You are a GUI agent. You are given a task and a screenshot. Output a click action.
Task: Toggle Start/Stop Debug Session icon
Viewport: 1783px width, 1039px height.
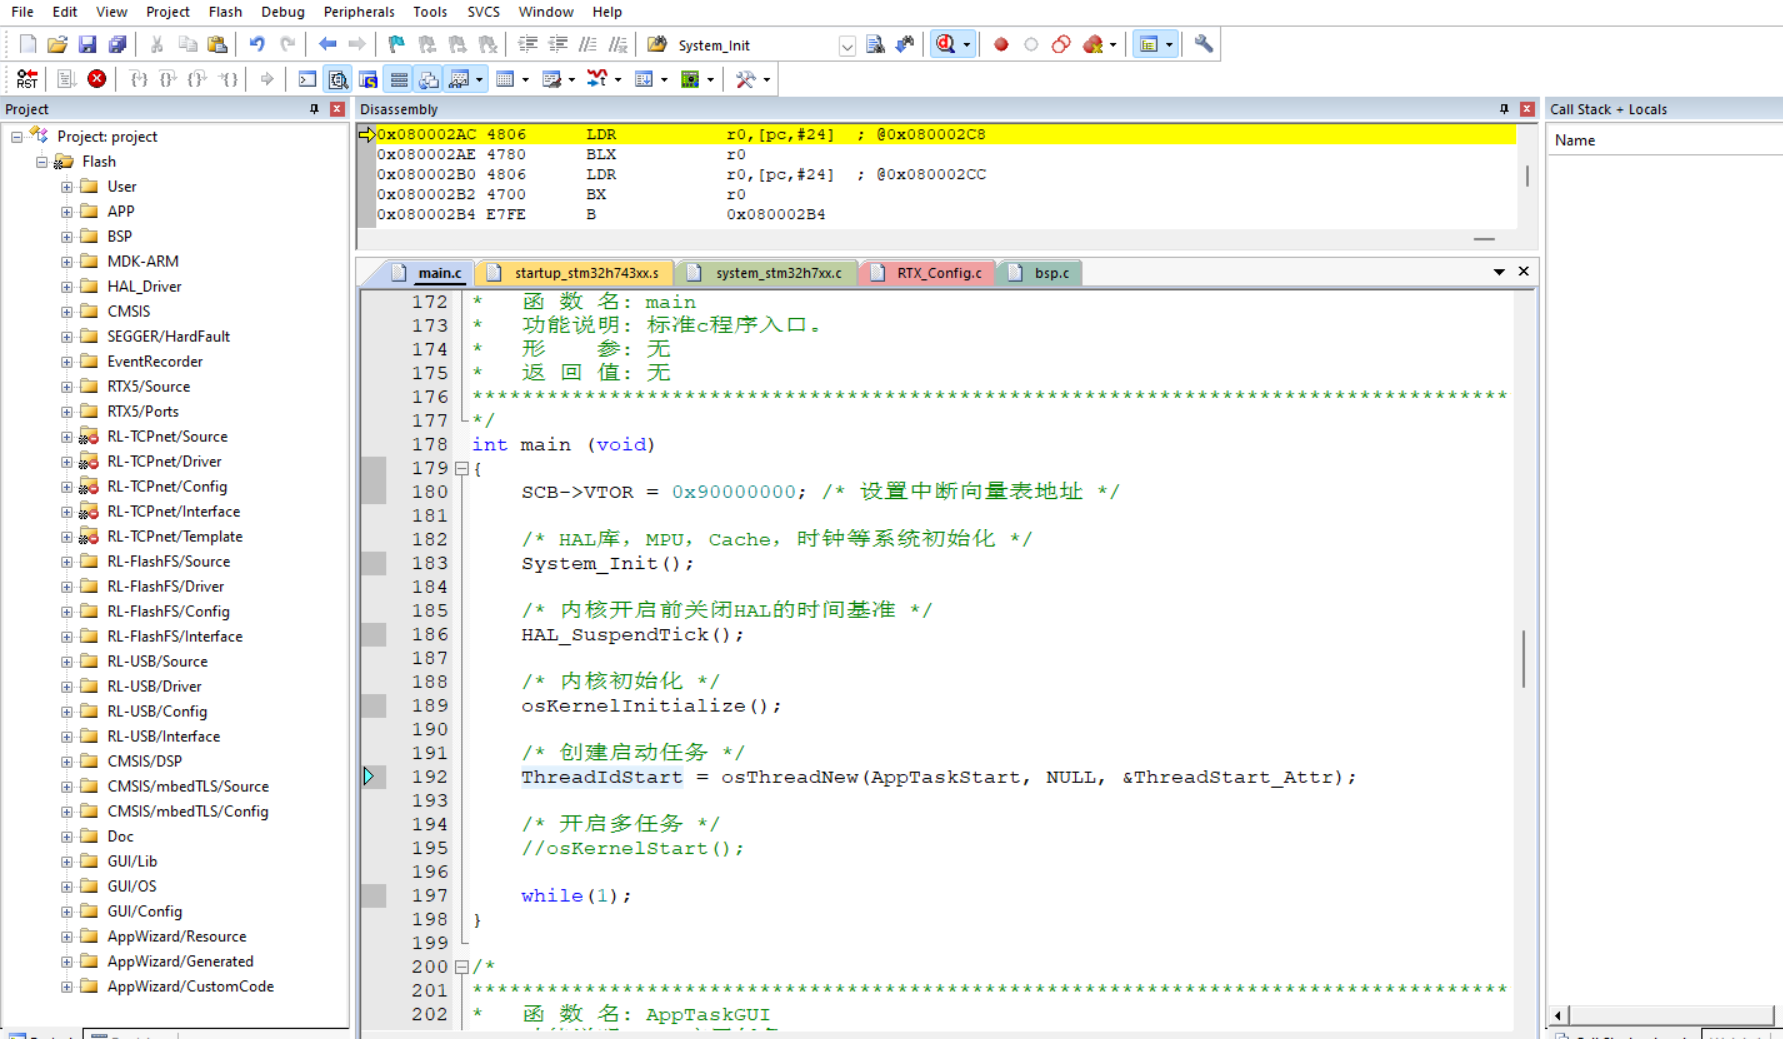tap(945, 45)
